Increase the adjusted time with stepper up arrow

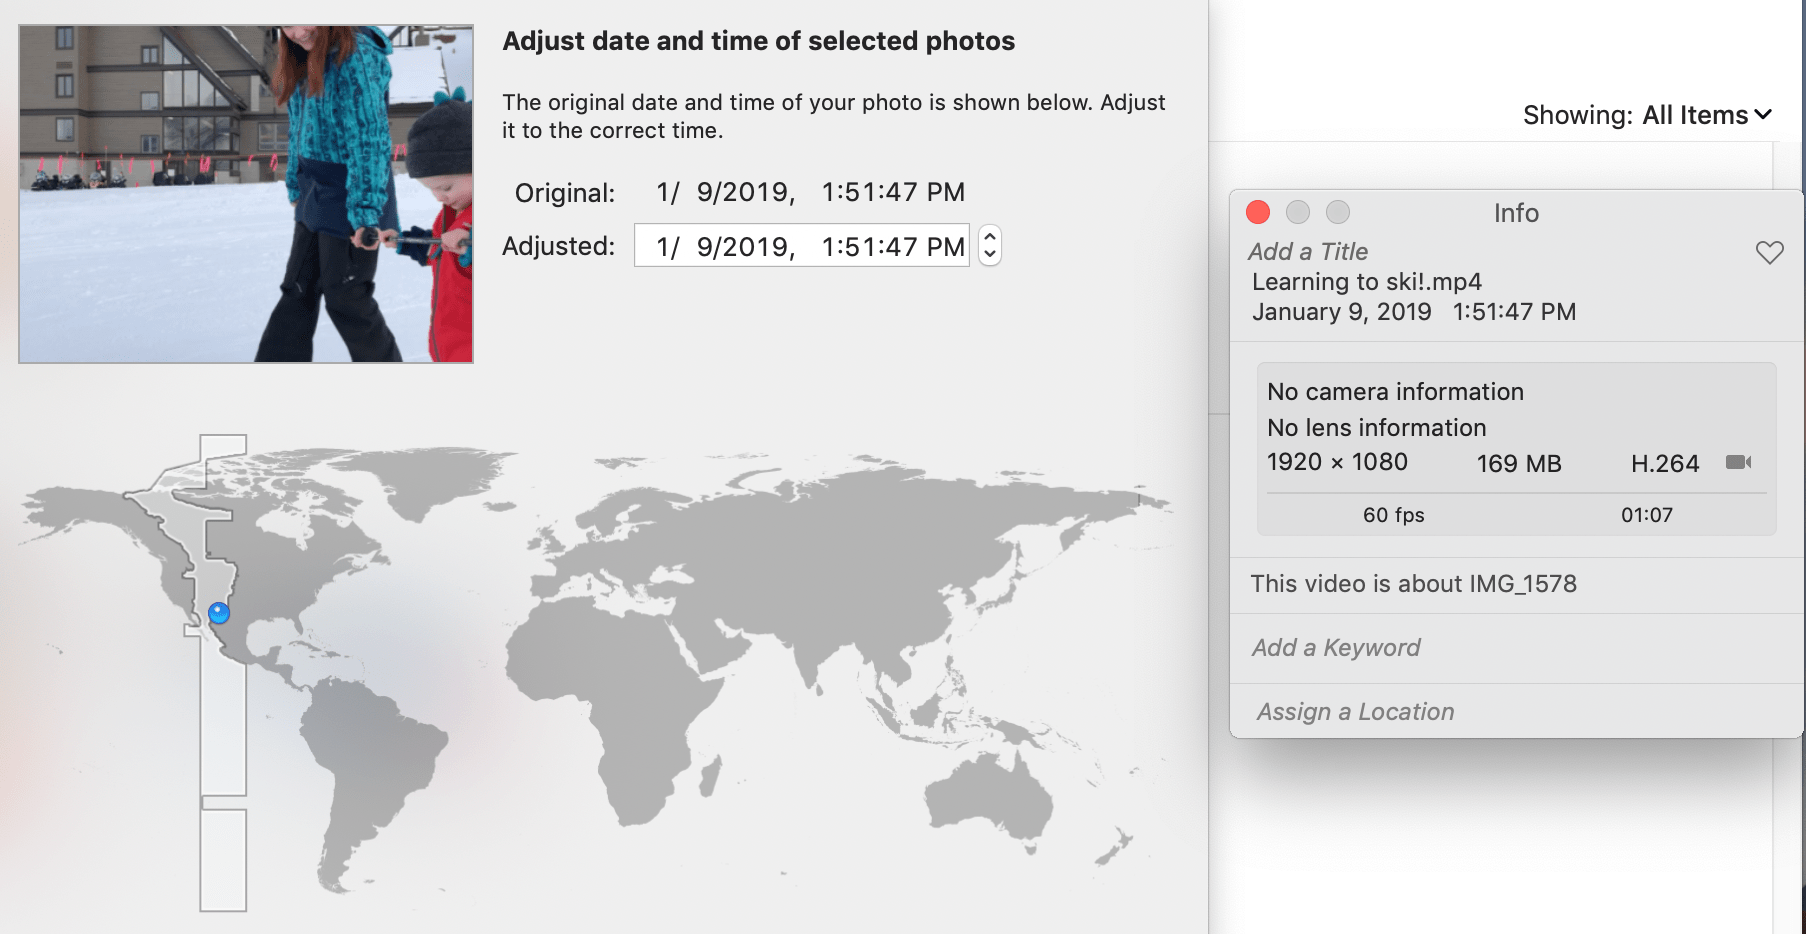(x=989, y=237)
